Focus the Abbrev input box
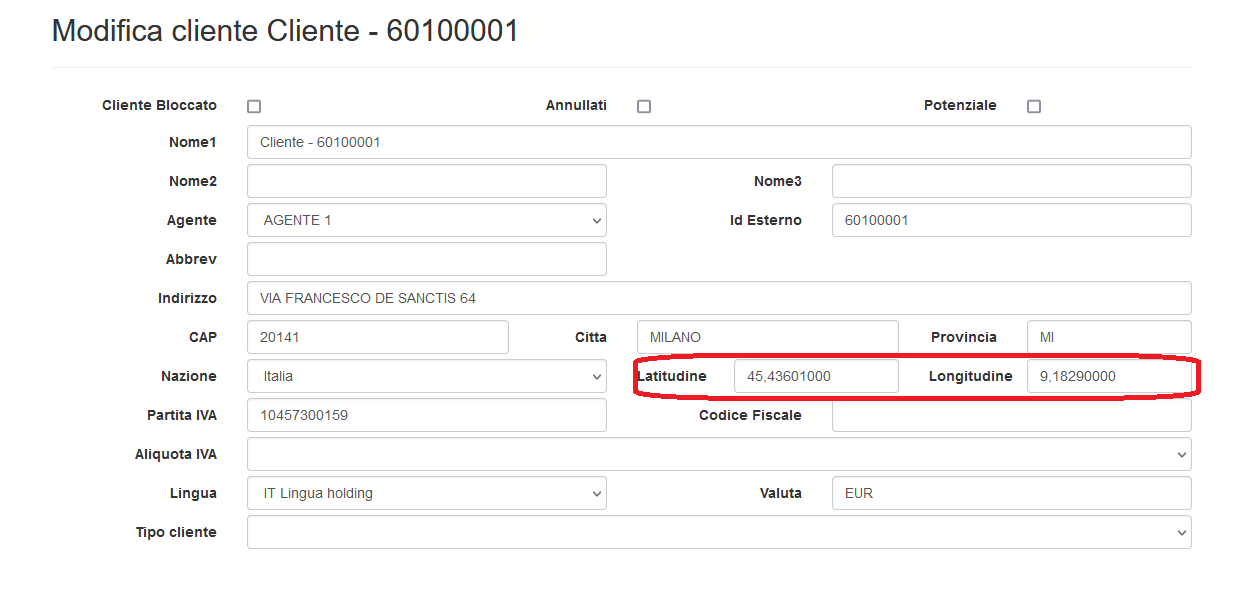The image size is (1246, 615). (x=426, y=259)
